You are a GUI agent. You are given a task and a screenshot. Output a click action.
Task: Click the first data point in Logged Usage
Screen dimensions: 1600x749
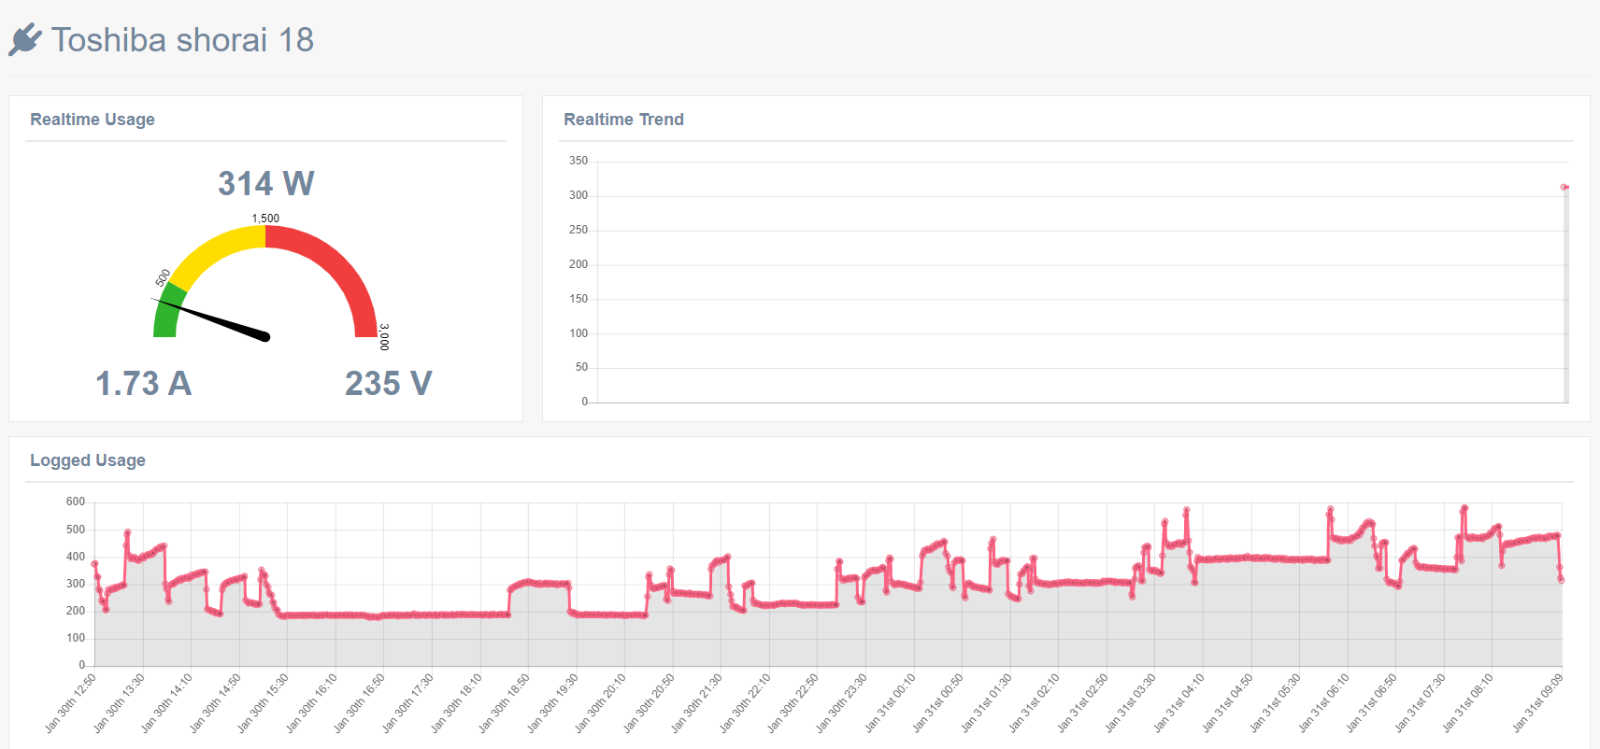pos(95,564)
